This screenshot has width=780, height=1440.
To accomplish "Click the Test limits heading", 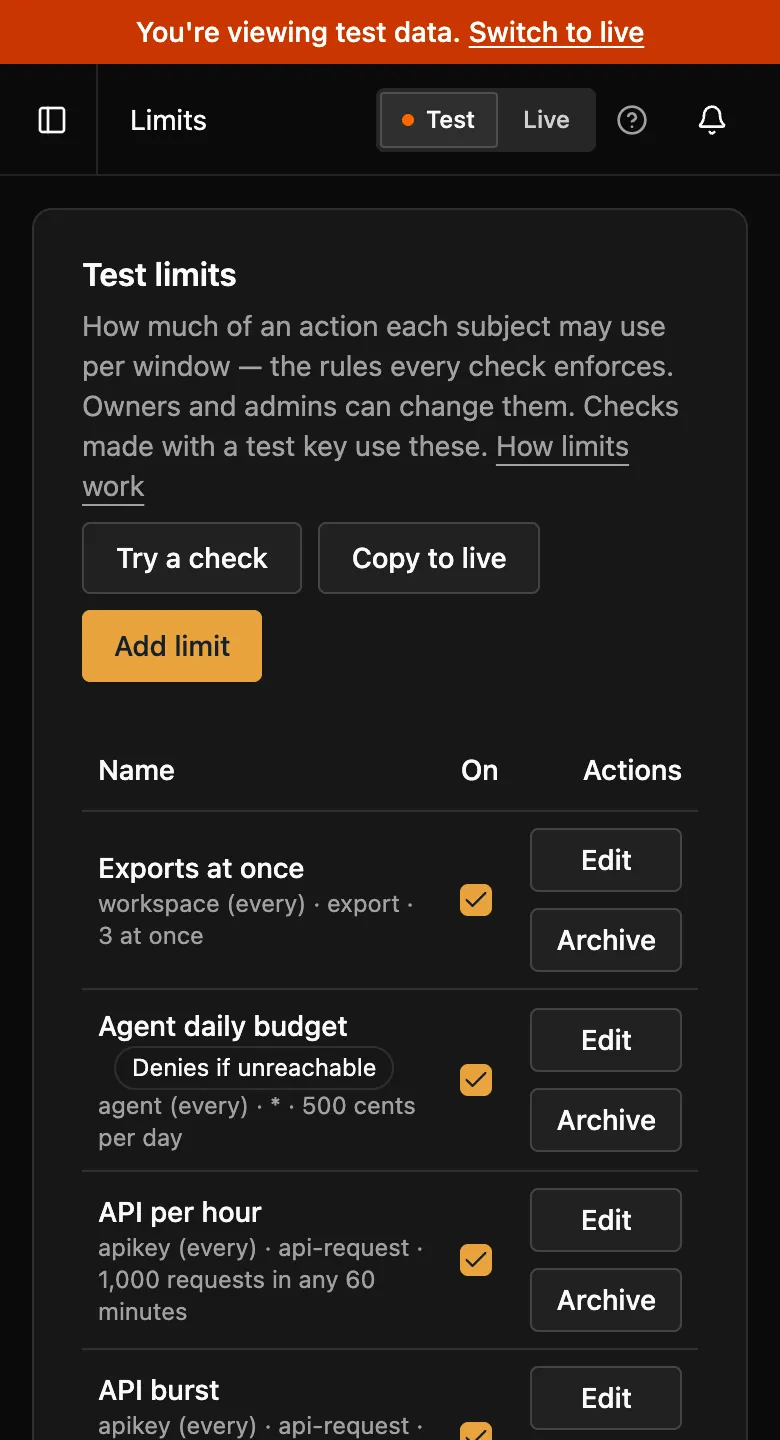I will tap(160, 275).
